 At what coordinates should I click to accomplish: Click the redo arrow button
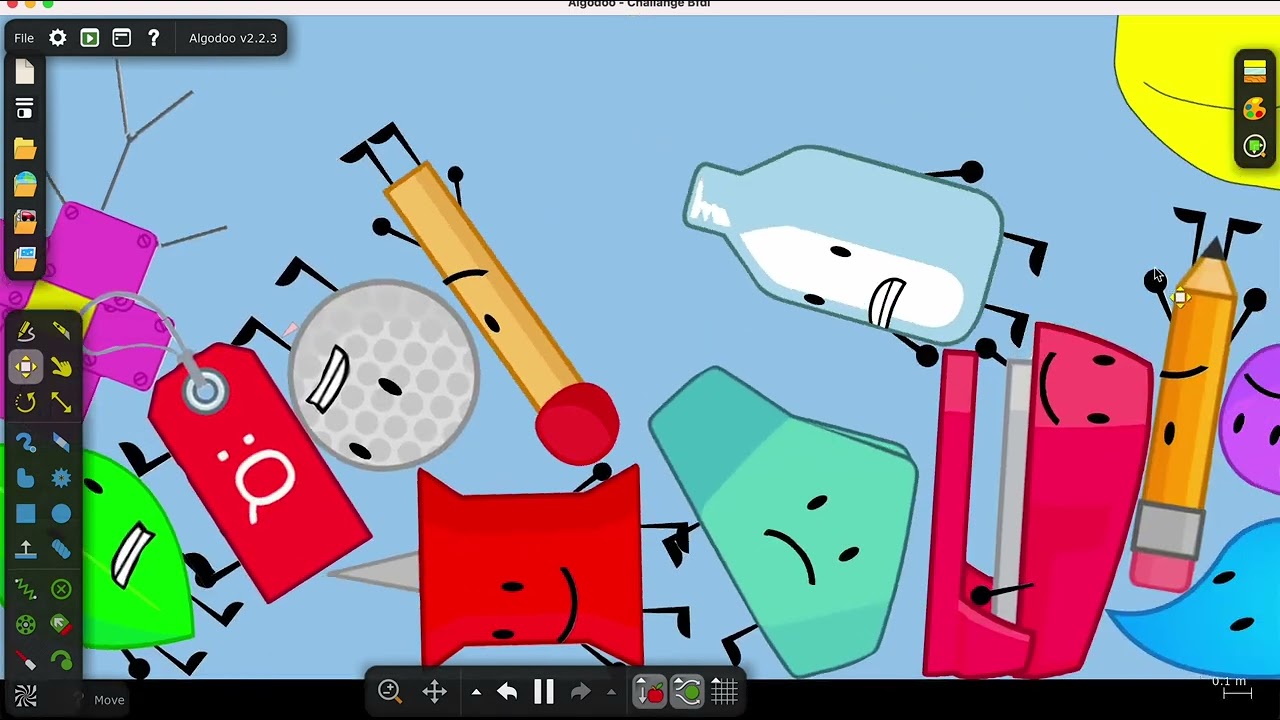[581, 691]
